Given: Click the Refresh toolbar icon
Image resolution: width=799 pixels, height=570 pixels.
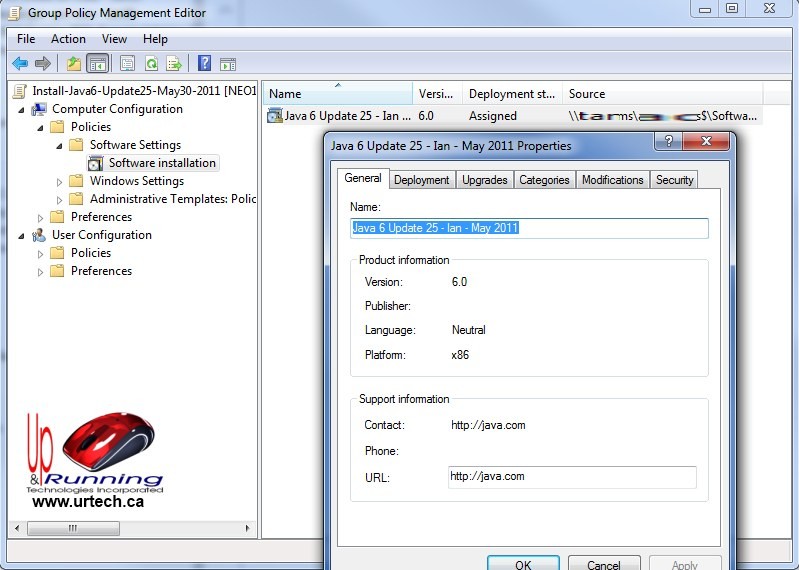Looking at the screenshot, I should click(151, 64).
